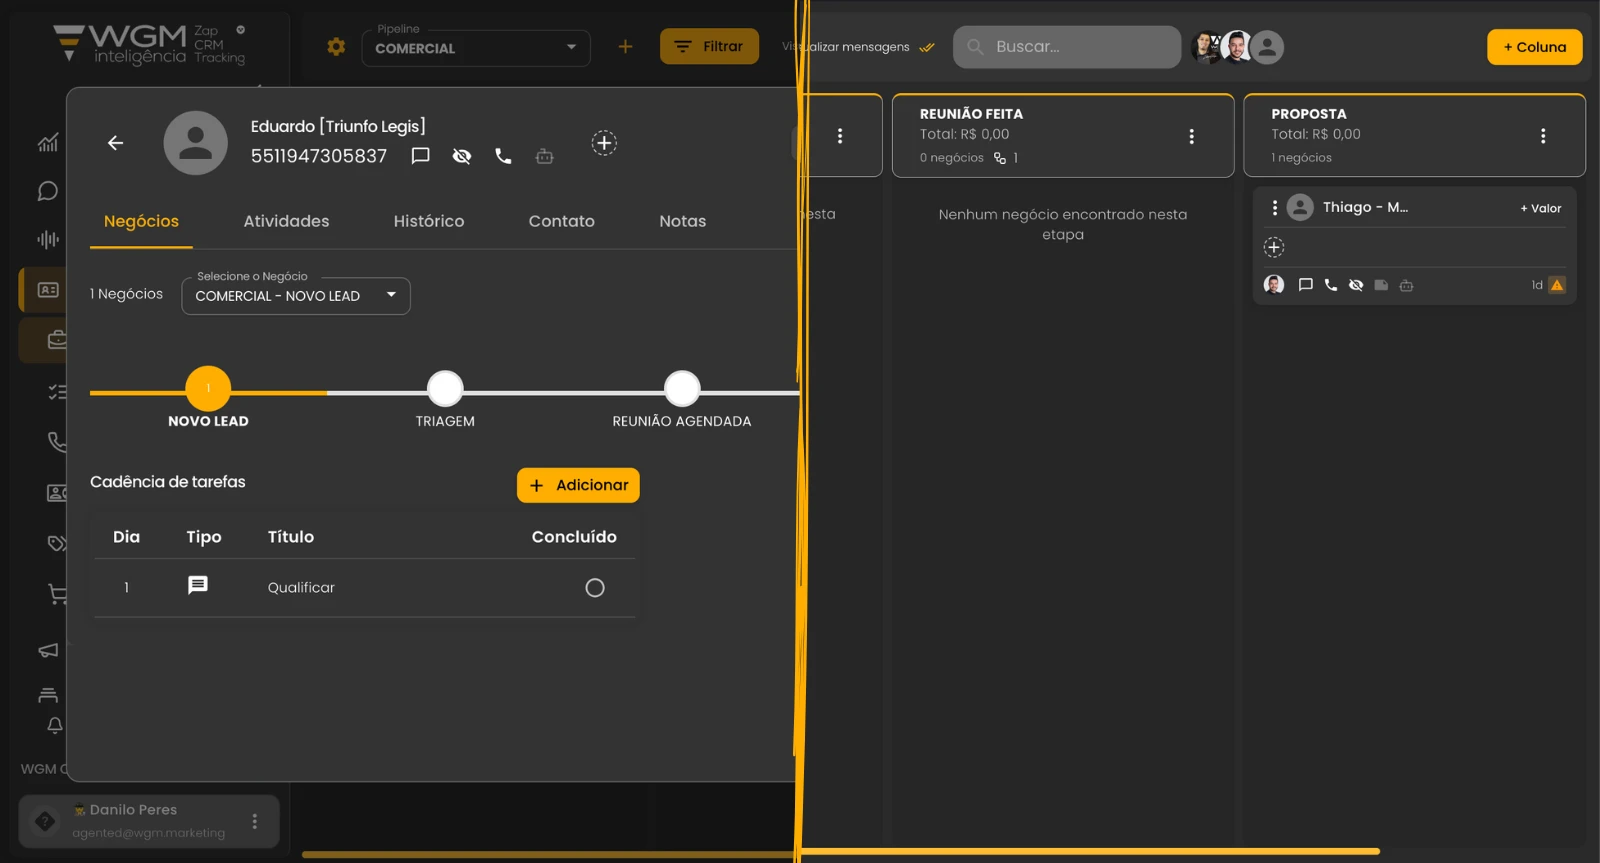Click the robot icon beside Eduardo's number

pyautogui.click(x=544, y=156)
